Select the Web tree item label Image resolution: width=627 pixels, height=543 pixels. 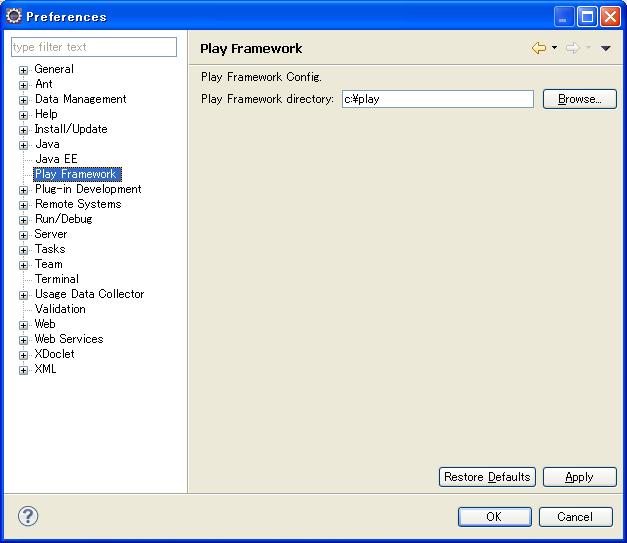pyautogui.click(x=45, y=324)
